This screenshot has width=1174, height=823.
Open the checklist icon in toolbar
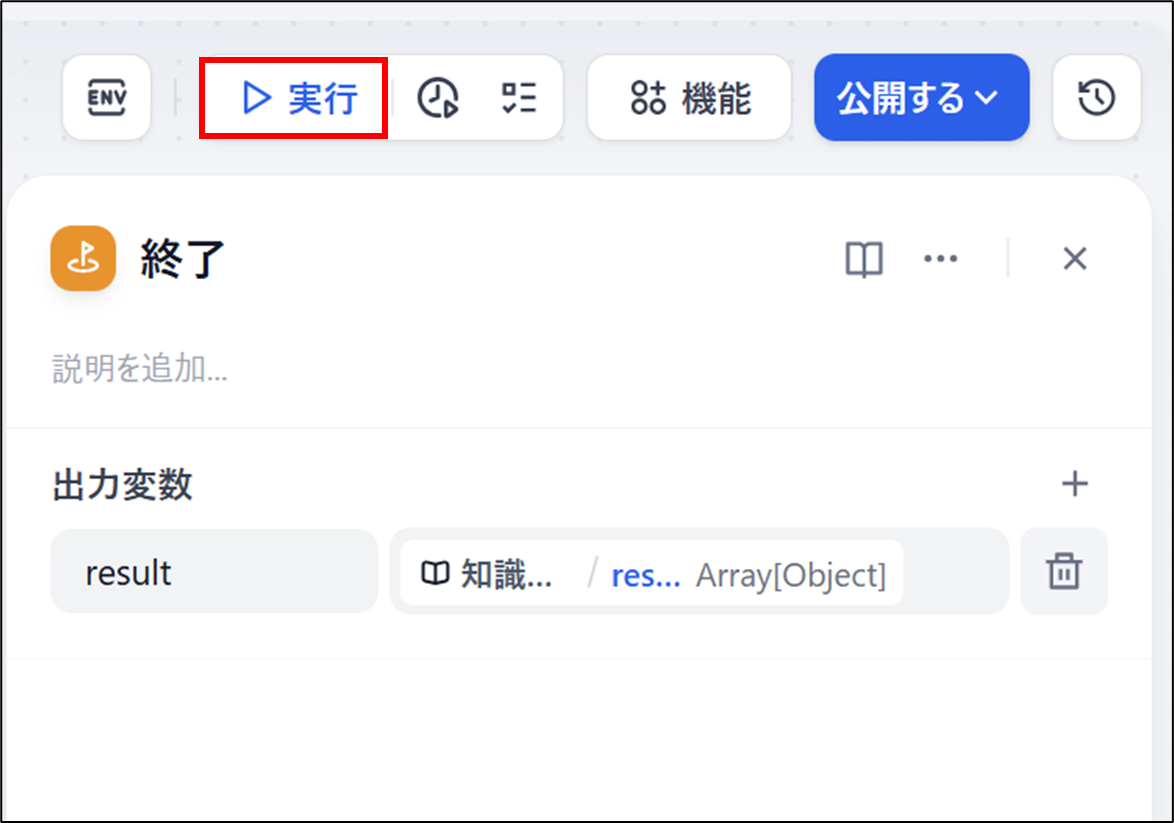click(x=520, y=98)
